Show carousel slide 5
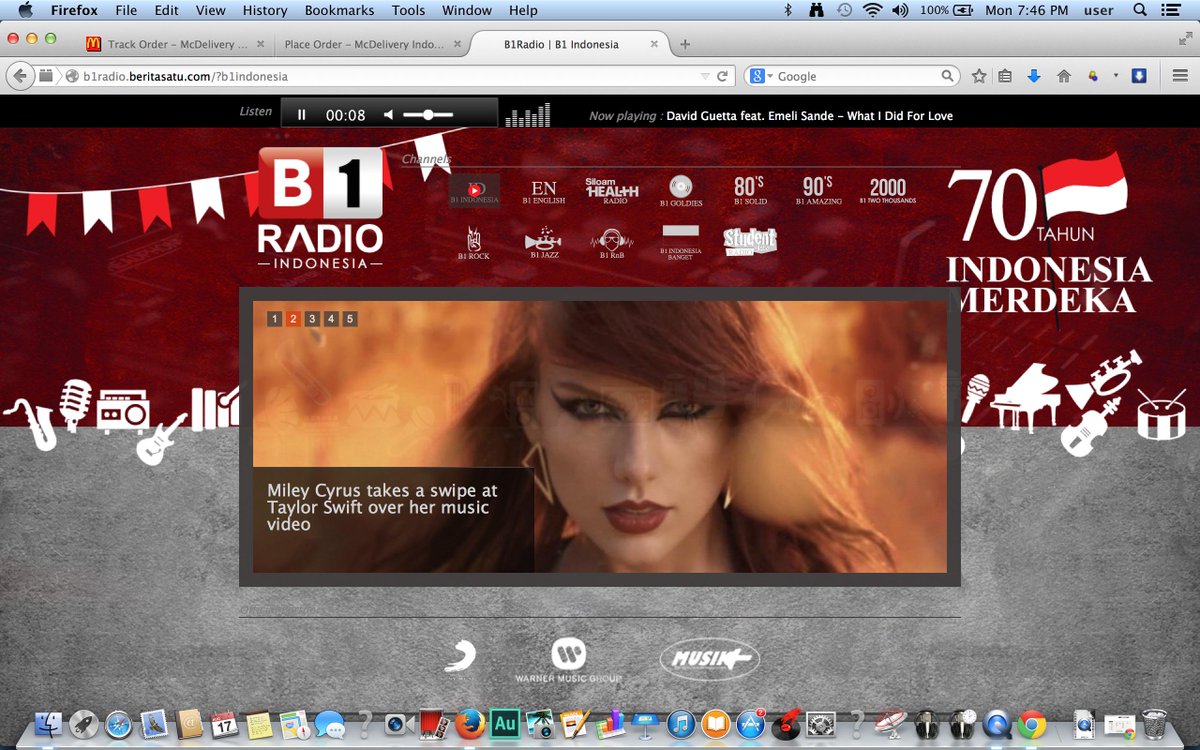Screen dimensions: 1200x750 click(349, 319)
